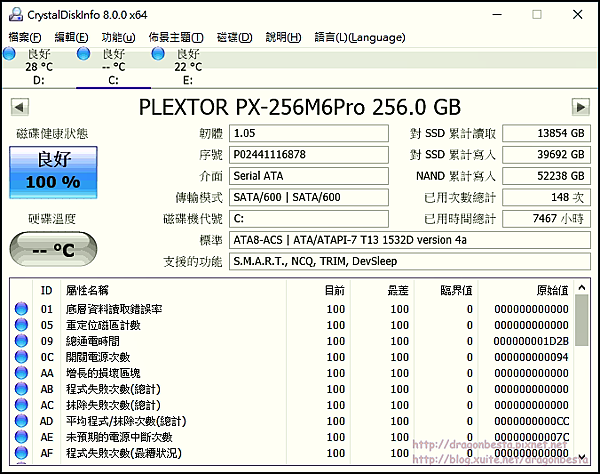
Task: Click the status orb of attribute AA
Action: tap(21, 373)
